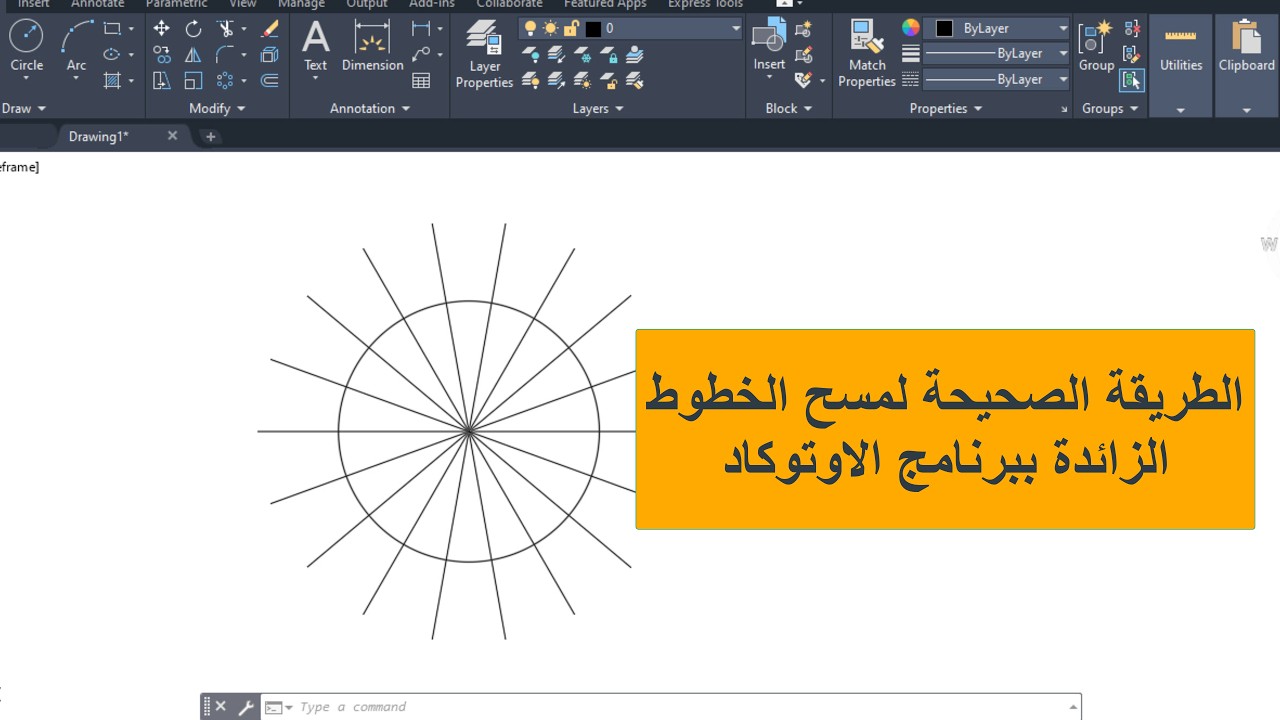This screenshot has height=720, width=1280.
Task: Select the Circle drawing tool
Action: [x=26, y=46]
